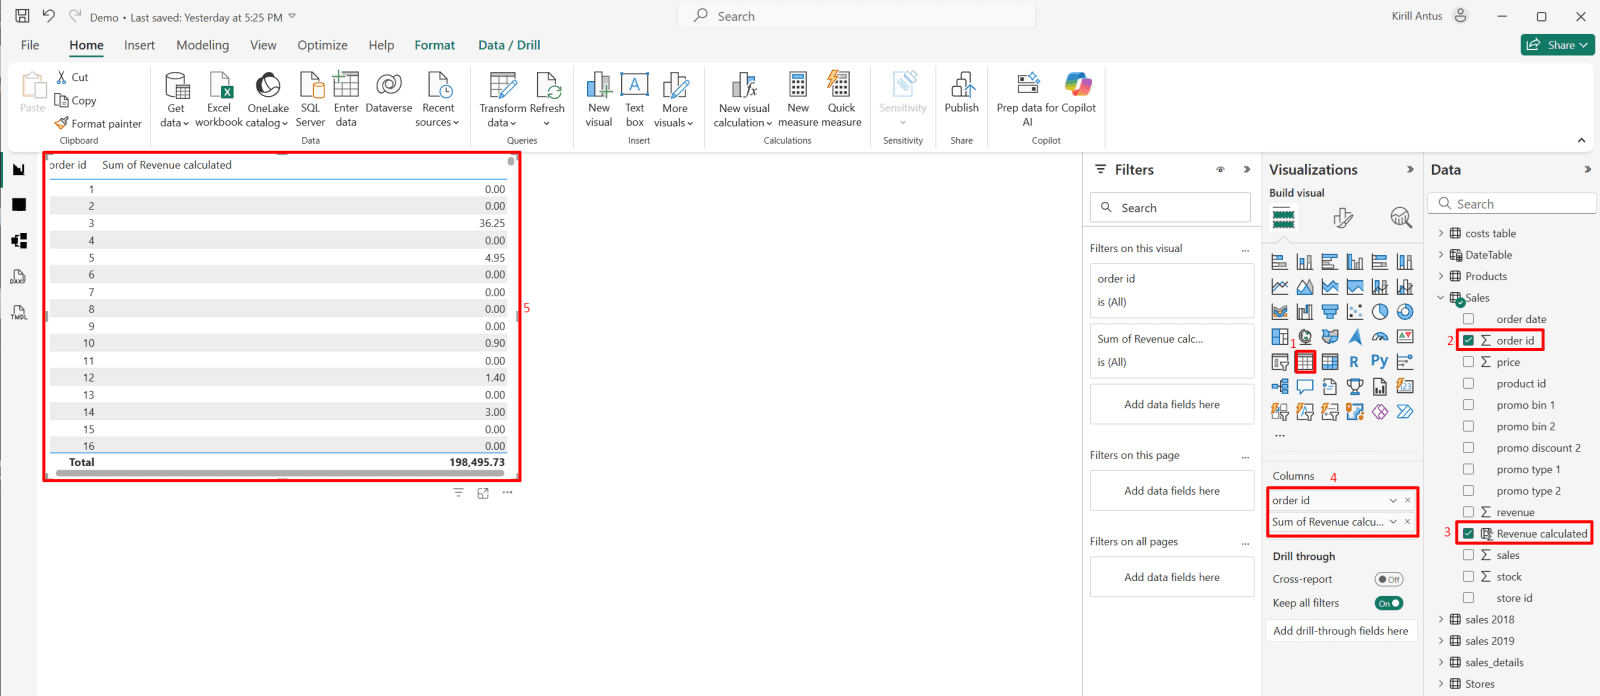Image resolution: width=1600 pixels, height=696 pixels.
Task: Enable the Cross-report toggle
Action: (x=1388, y=579)
